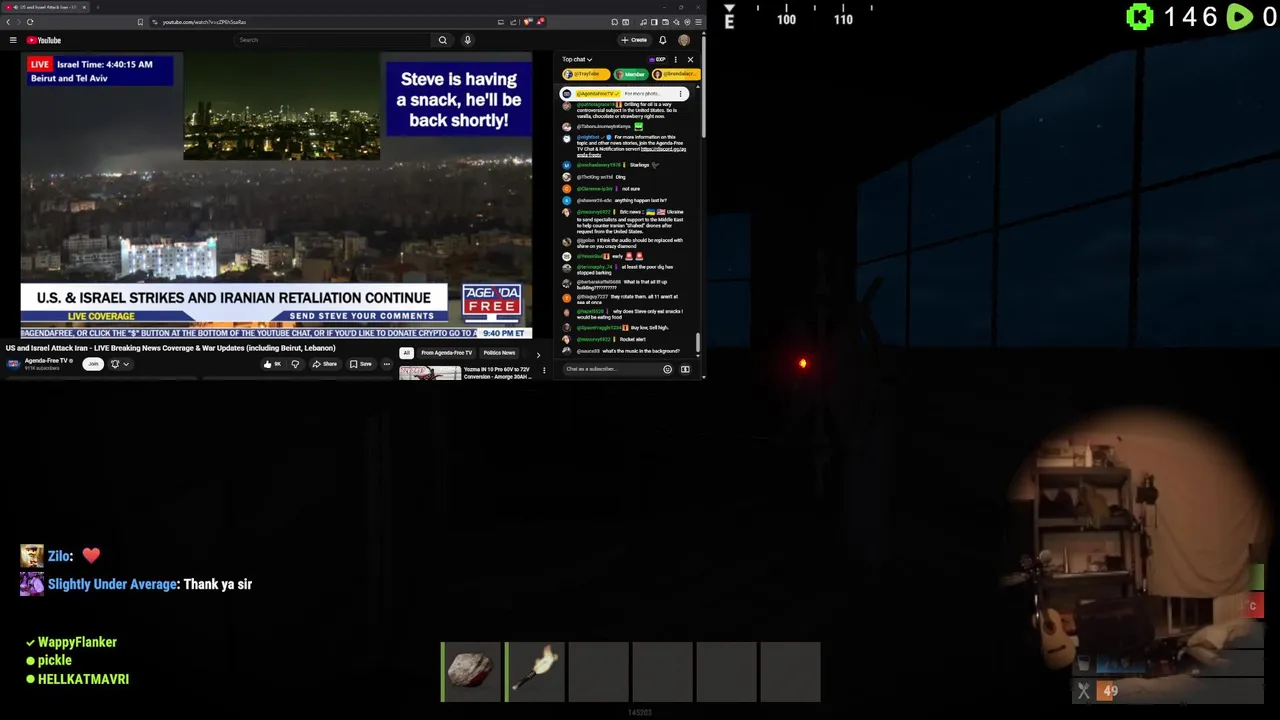Close the live chat panel

(x=690, y=59)
